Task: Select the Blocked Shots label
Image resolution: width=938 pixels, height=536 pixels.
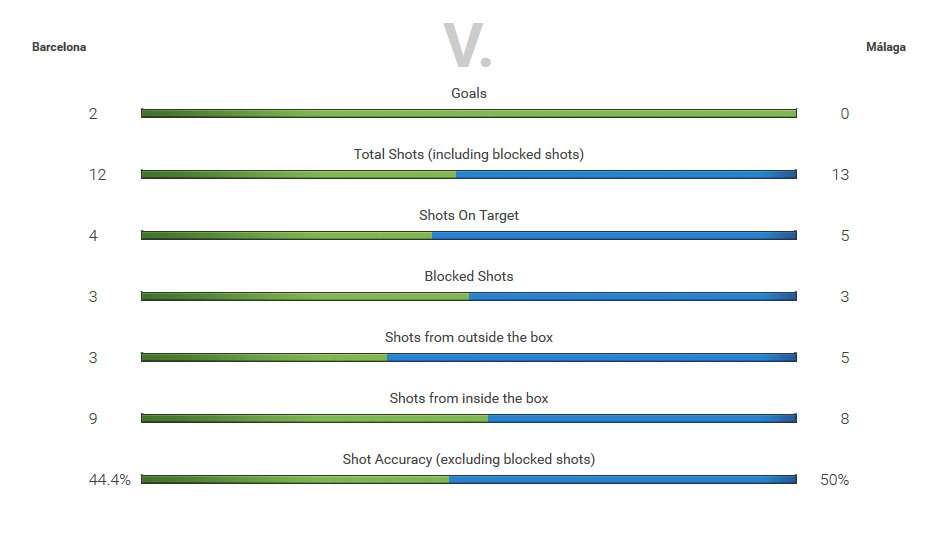Action: tap(469, 276)
